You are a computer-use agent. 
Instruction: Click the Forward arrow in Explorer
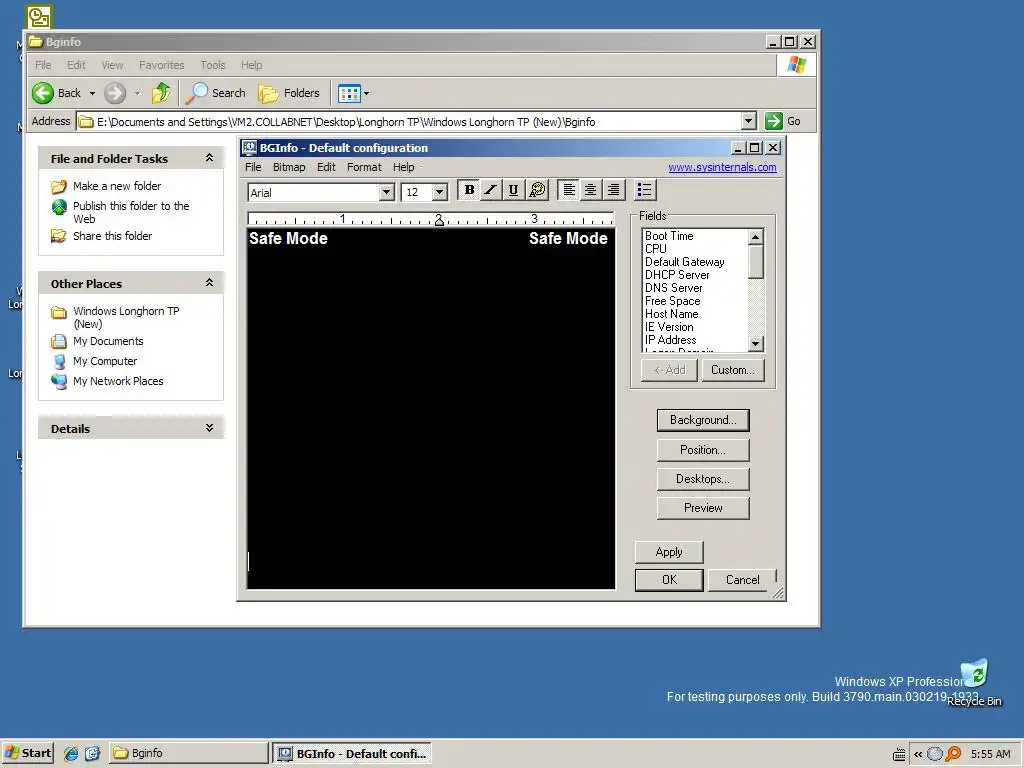pos(115,93)
